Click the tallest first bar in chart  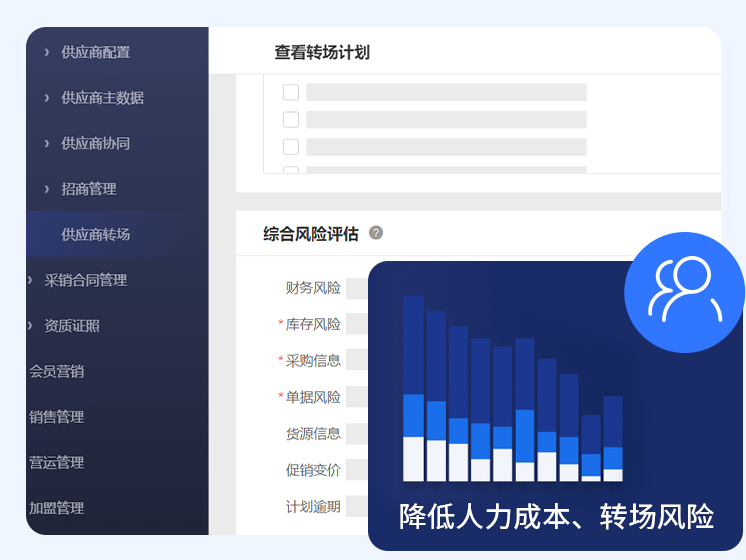[413, 388]
